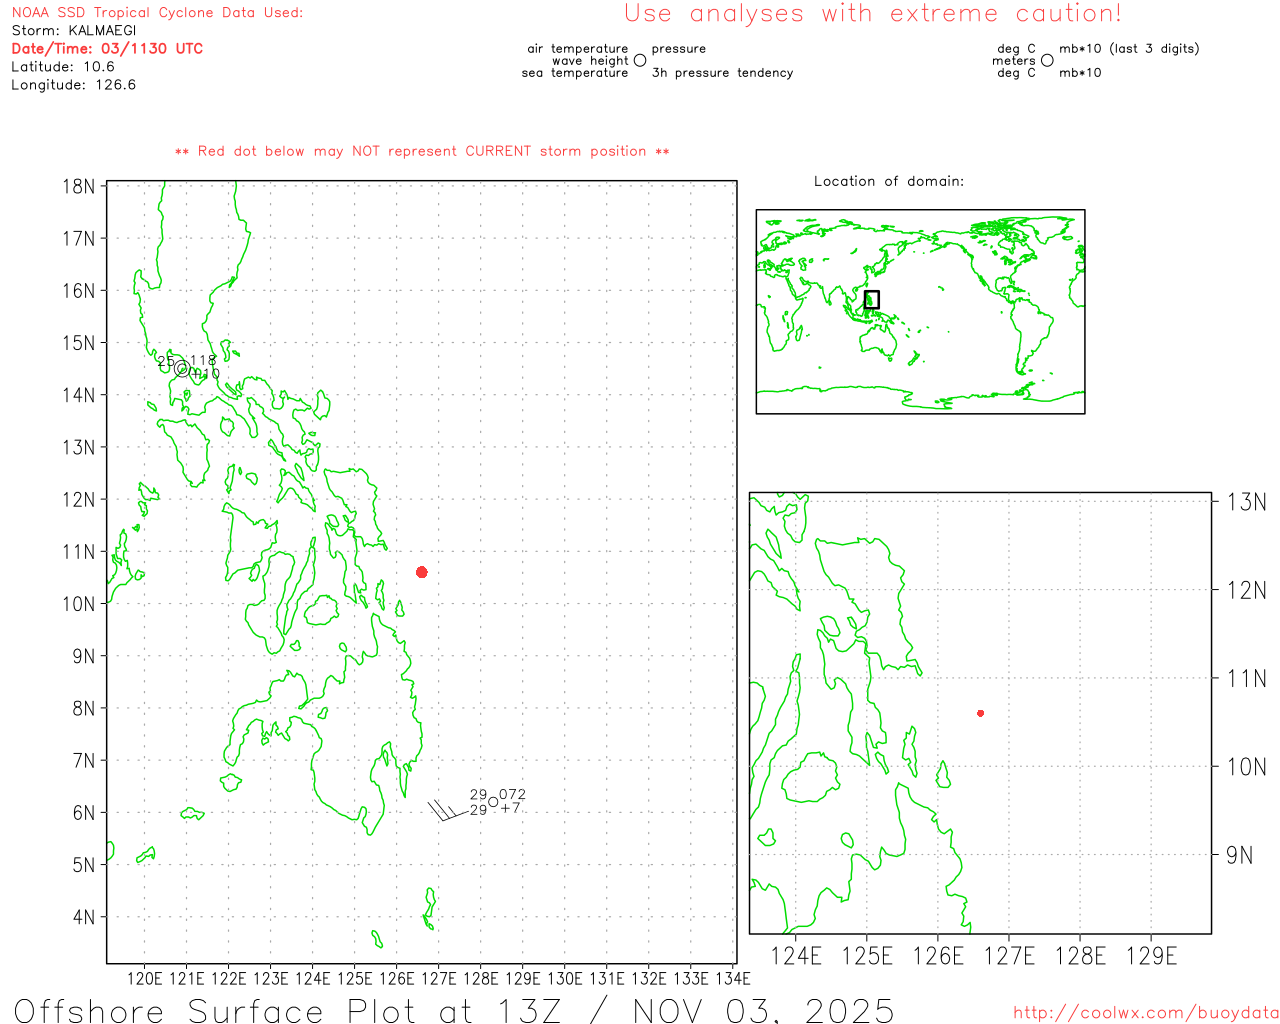Viewport: 1280px width, 1024px height.
Task: Open the coolwx.com/buoydata link
Action: click(x=1145, y=1013)
